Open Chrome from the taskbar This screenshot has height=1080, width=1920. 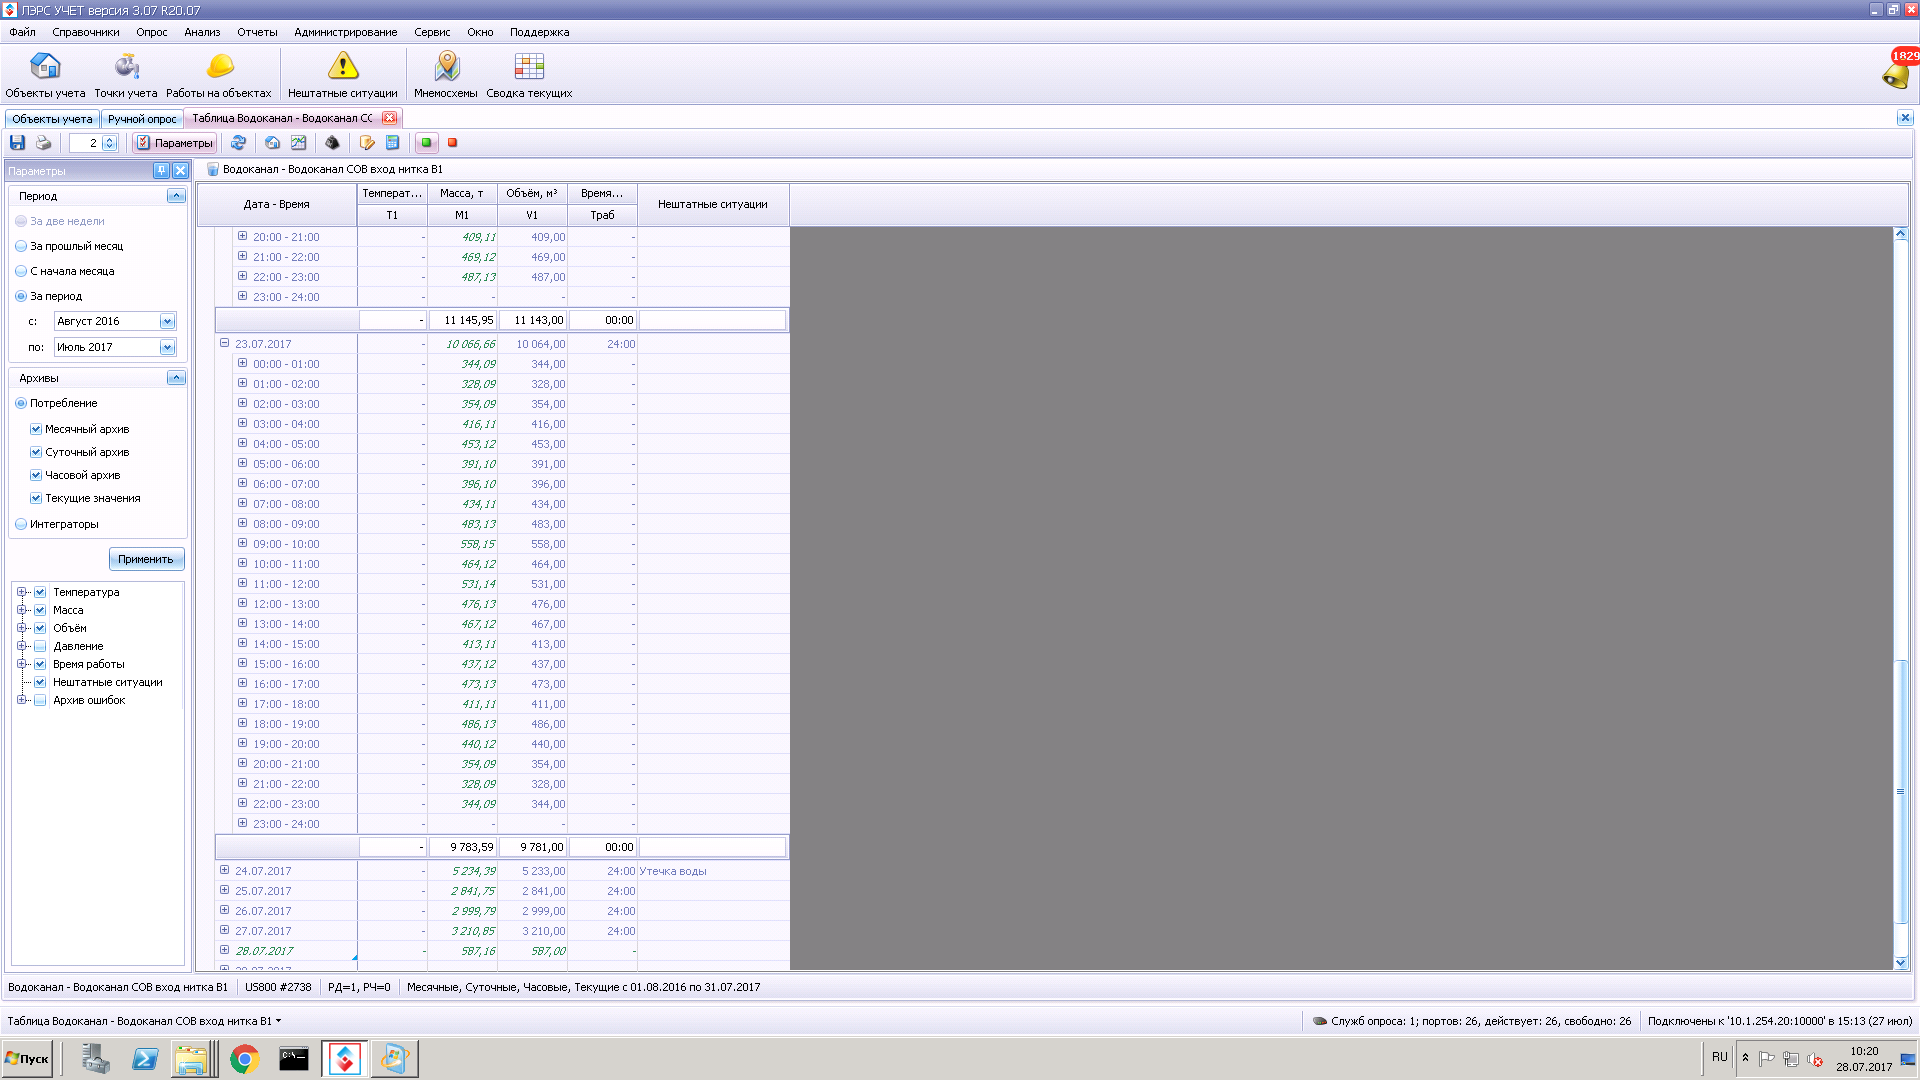[244, 1059]
